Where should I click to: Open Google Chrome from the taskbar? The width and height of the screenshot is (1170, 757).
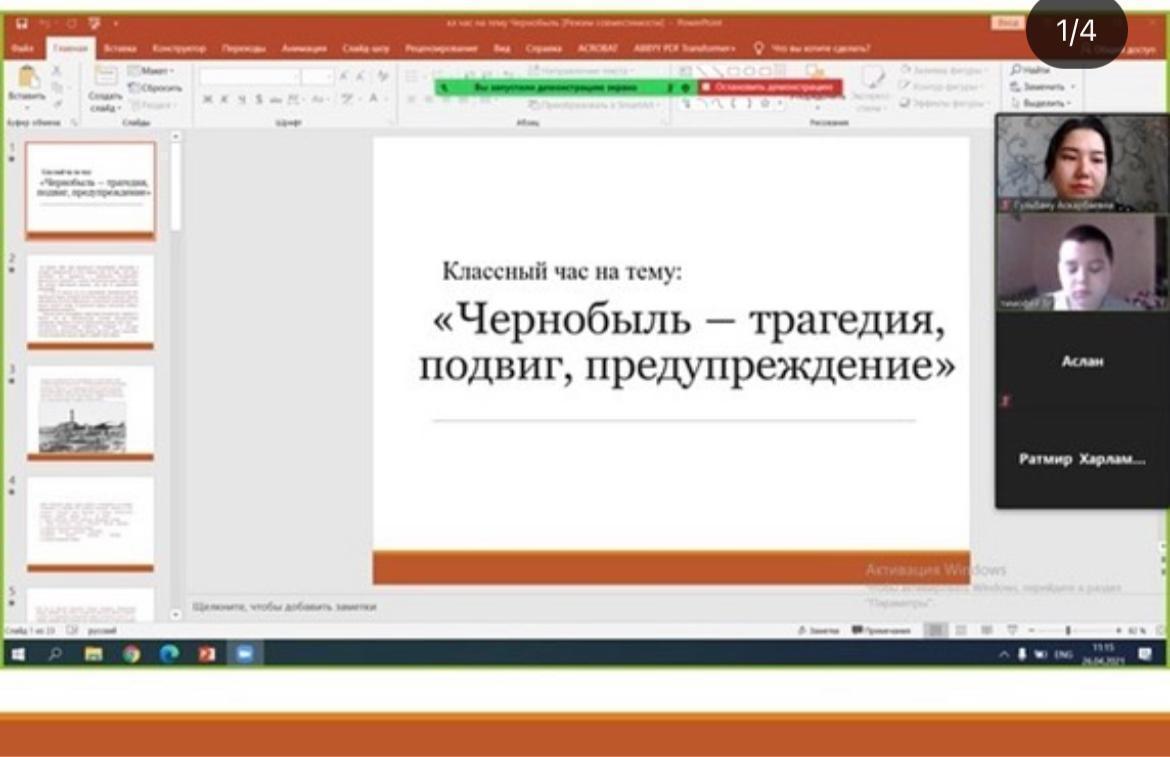[x=132, y=654]
